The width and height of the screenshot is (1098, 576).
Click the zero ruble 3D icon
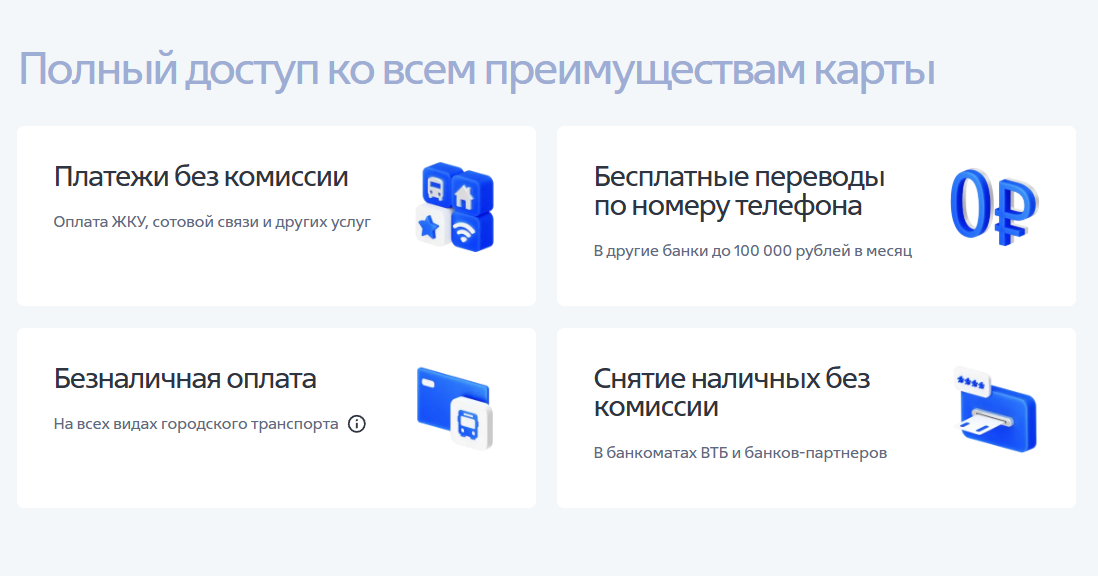pyautogui.click(x=993, y=206)
